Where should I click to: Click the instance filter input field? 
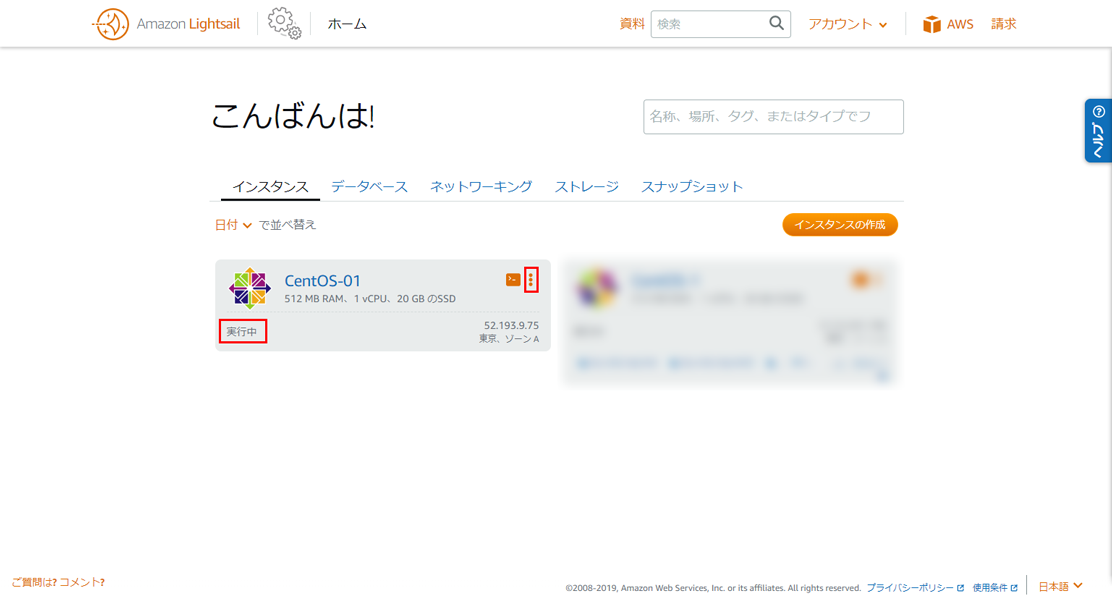click(773, 116)
